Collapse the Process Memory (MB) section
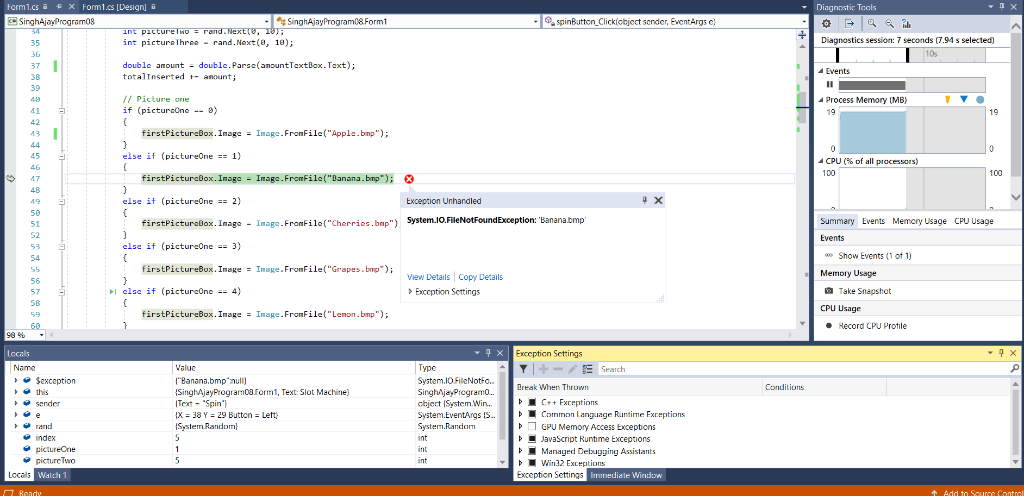The image size is (1024, 496). pos(821,100)
